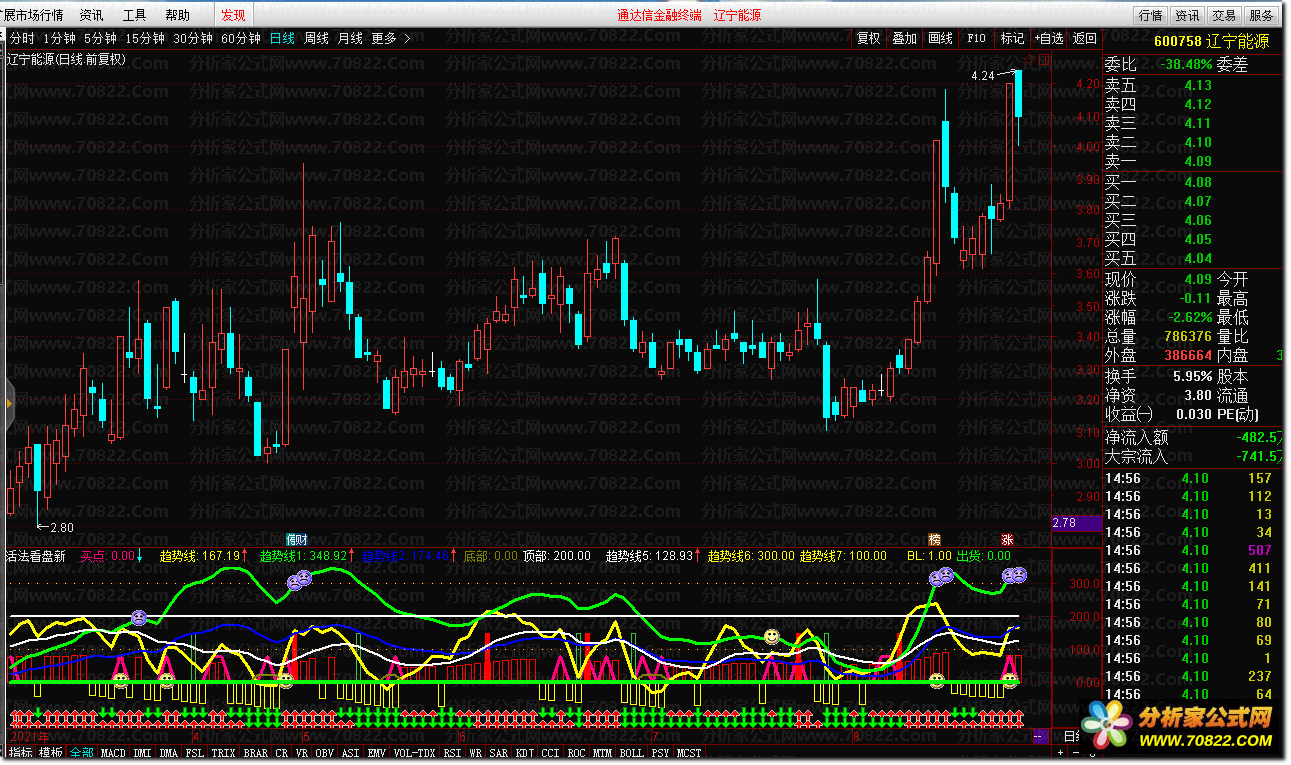
Task: Select the 30分钟 period
Action: [193, 39]
